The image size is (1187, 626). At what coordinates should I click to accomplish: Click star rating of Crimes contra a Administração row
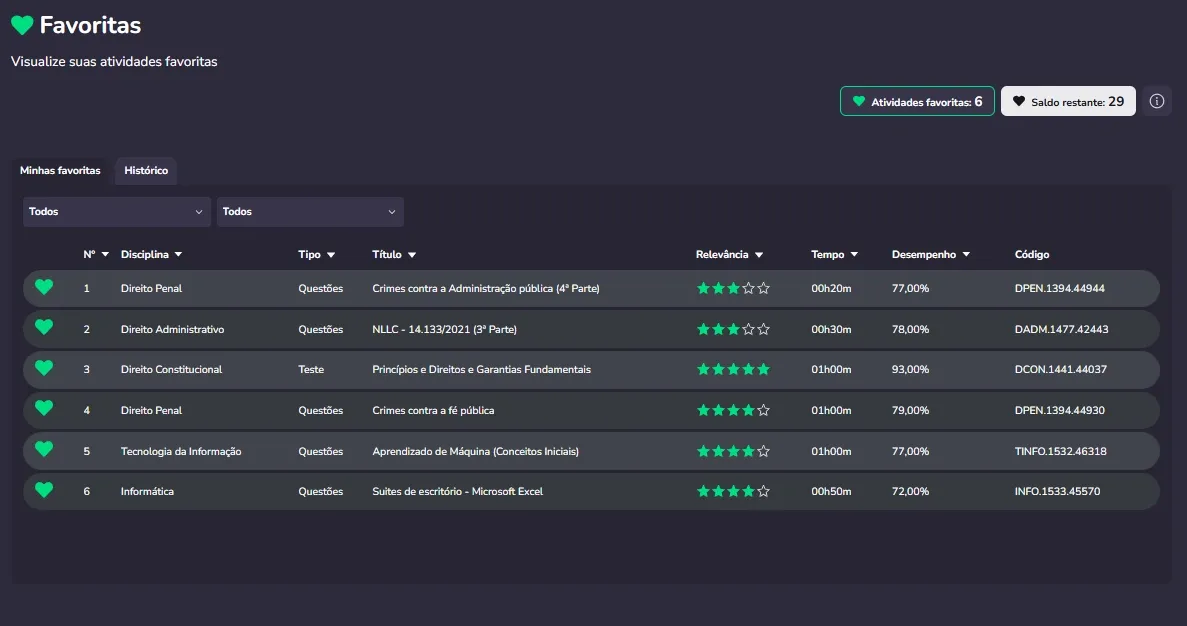pos(733,288)
